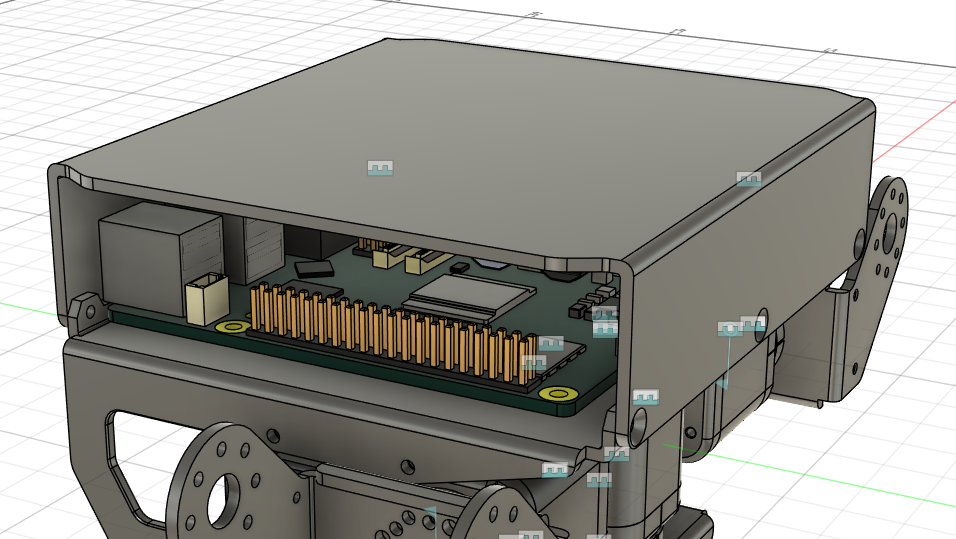This screenshot has height=539, width=956.
Task: Click the small black chip behind GPIO header
Action: click(x=315, y=269)
